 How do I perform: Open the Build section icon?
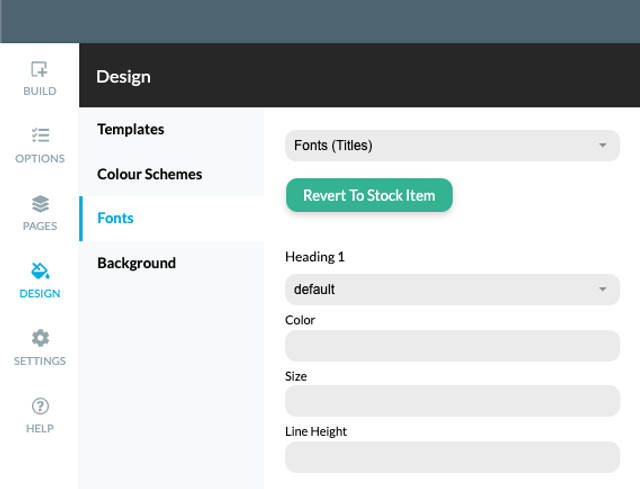click(x=39, y=69)
